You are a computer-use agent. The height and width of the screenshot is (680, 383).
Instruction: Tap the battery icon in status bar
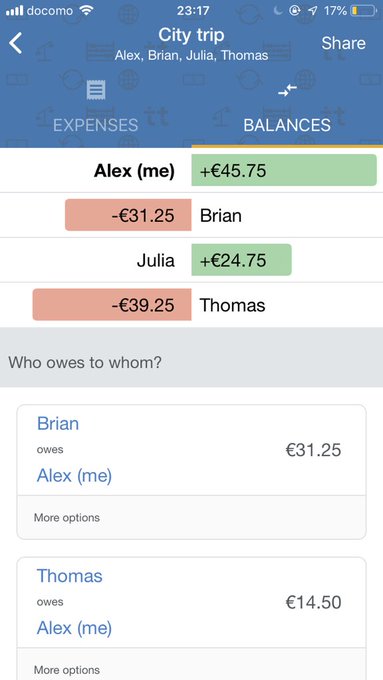point(363,11)
